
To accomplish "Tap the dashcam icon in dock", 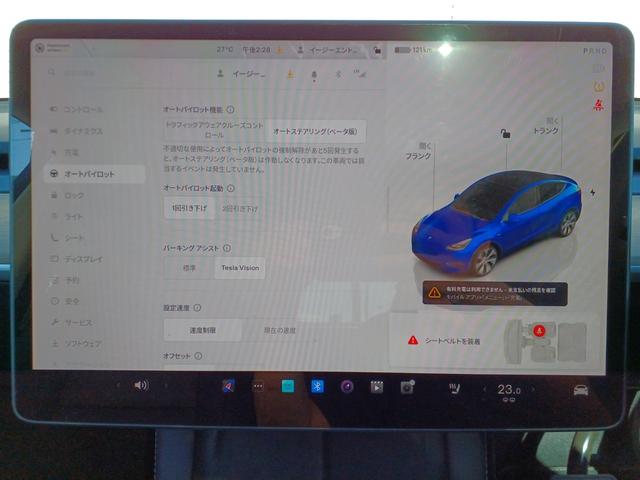I will point(407,387).
